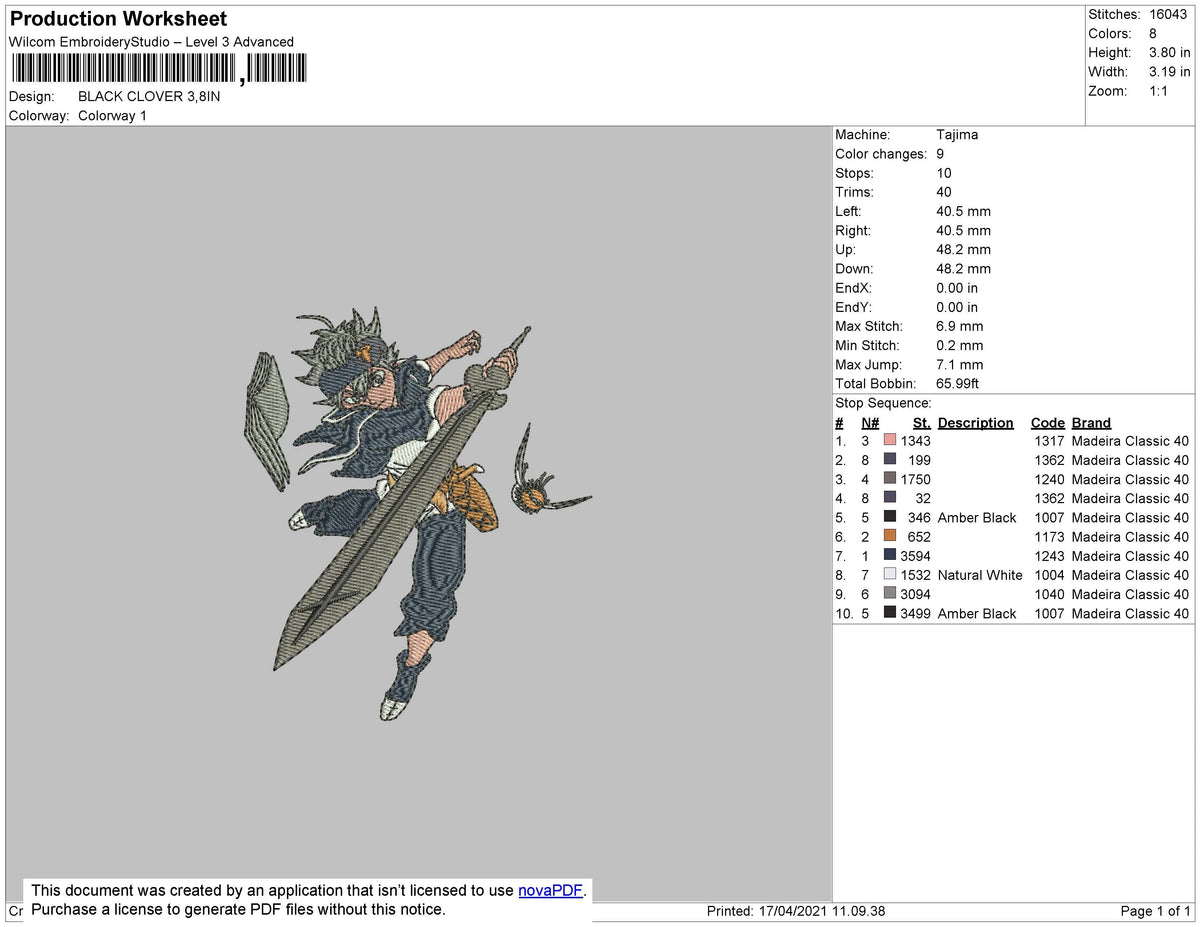Select the orange swatch in stop row 6
1200x927 pixels.
[x=890, y=537]
